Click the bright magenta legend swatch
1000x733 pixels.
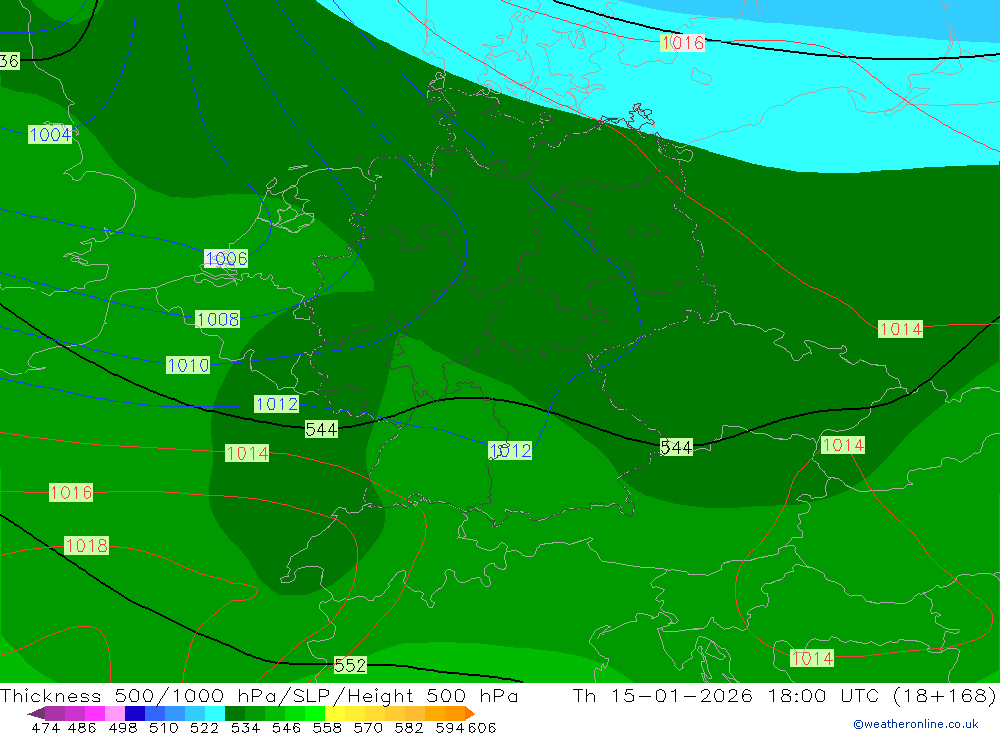pyautogui.click(x=95, y=713)
